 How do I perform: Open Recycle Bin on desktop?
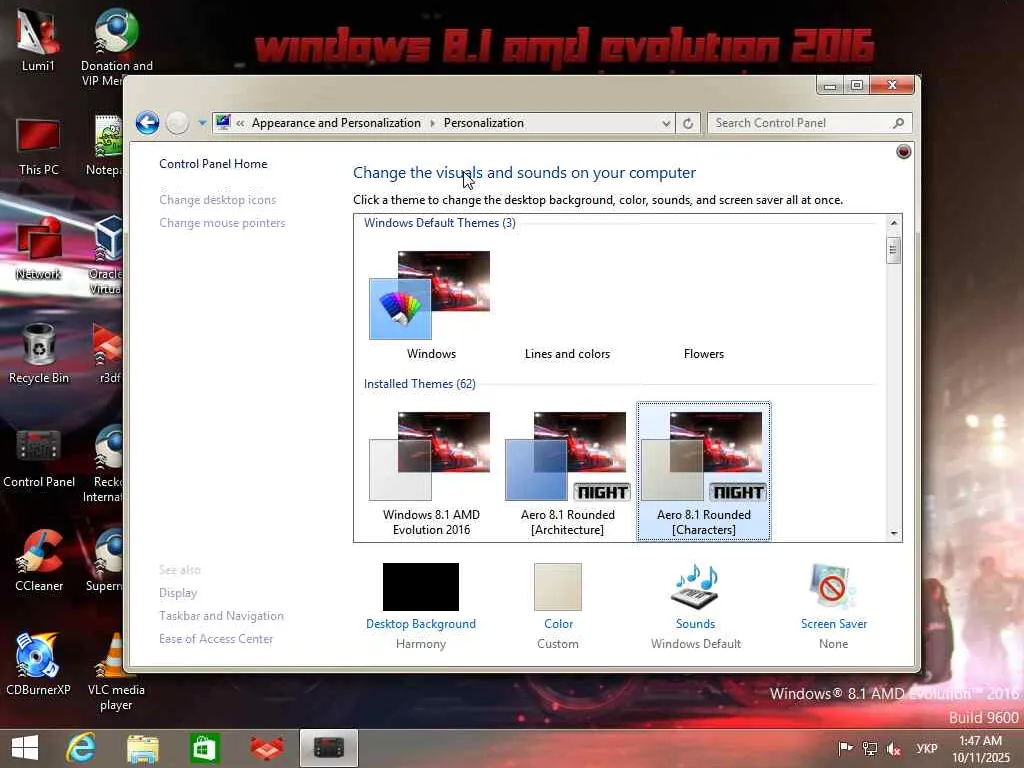coord(39,353)
